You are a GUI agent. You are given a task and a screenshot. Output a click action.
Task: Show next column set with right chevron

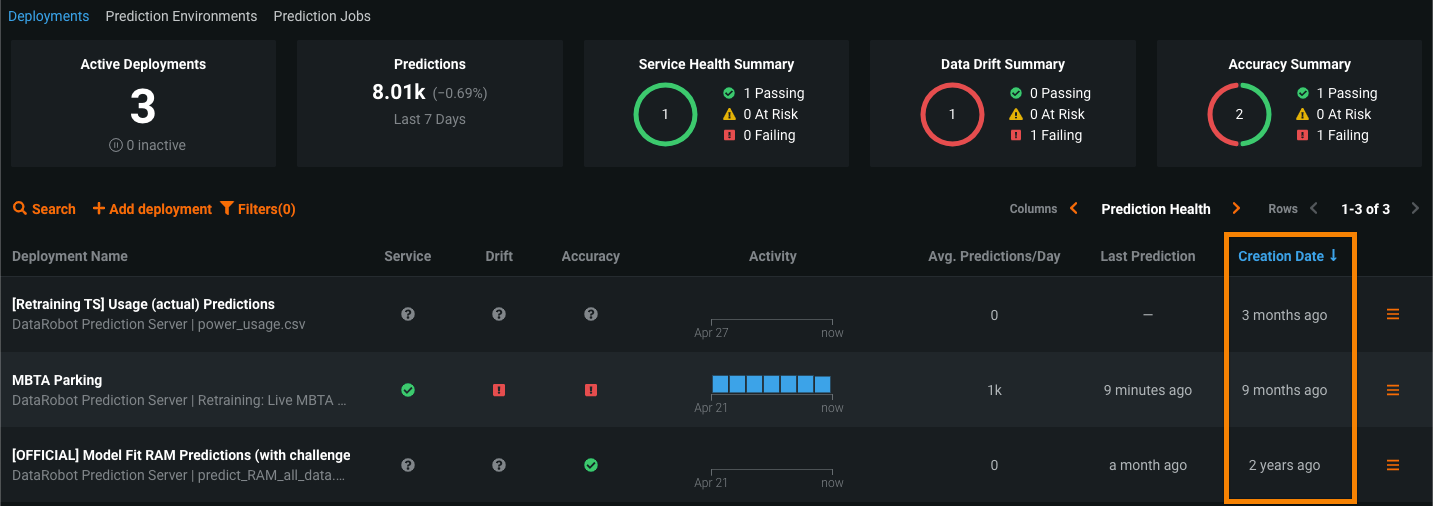[1237, 209]
